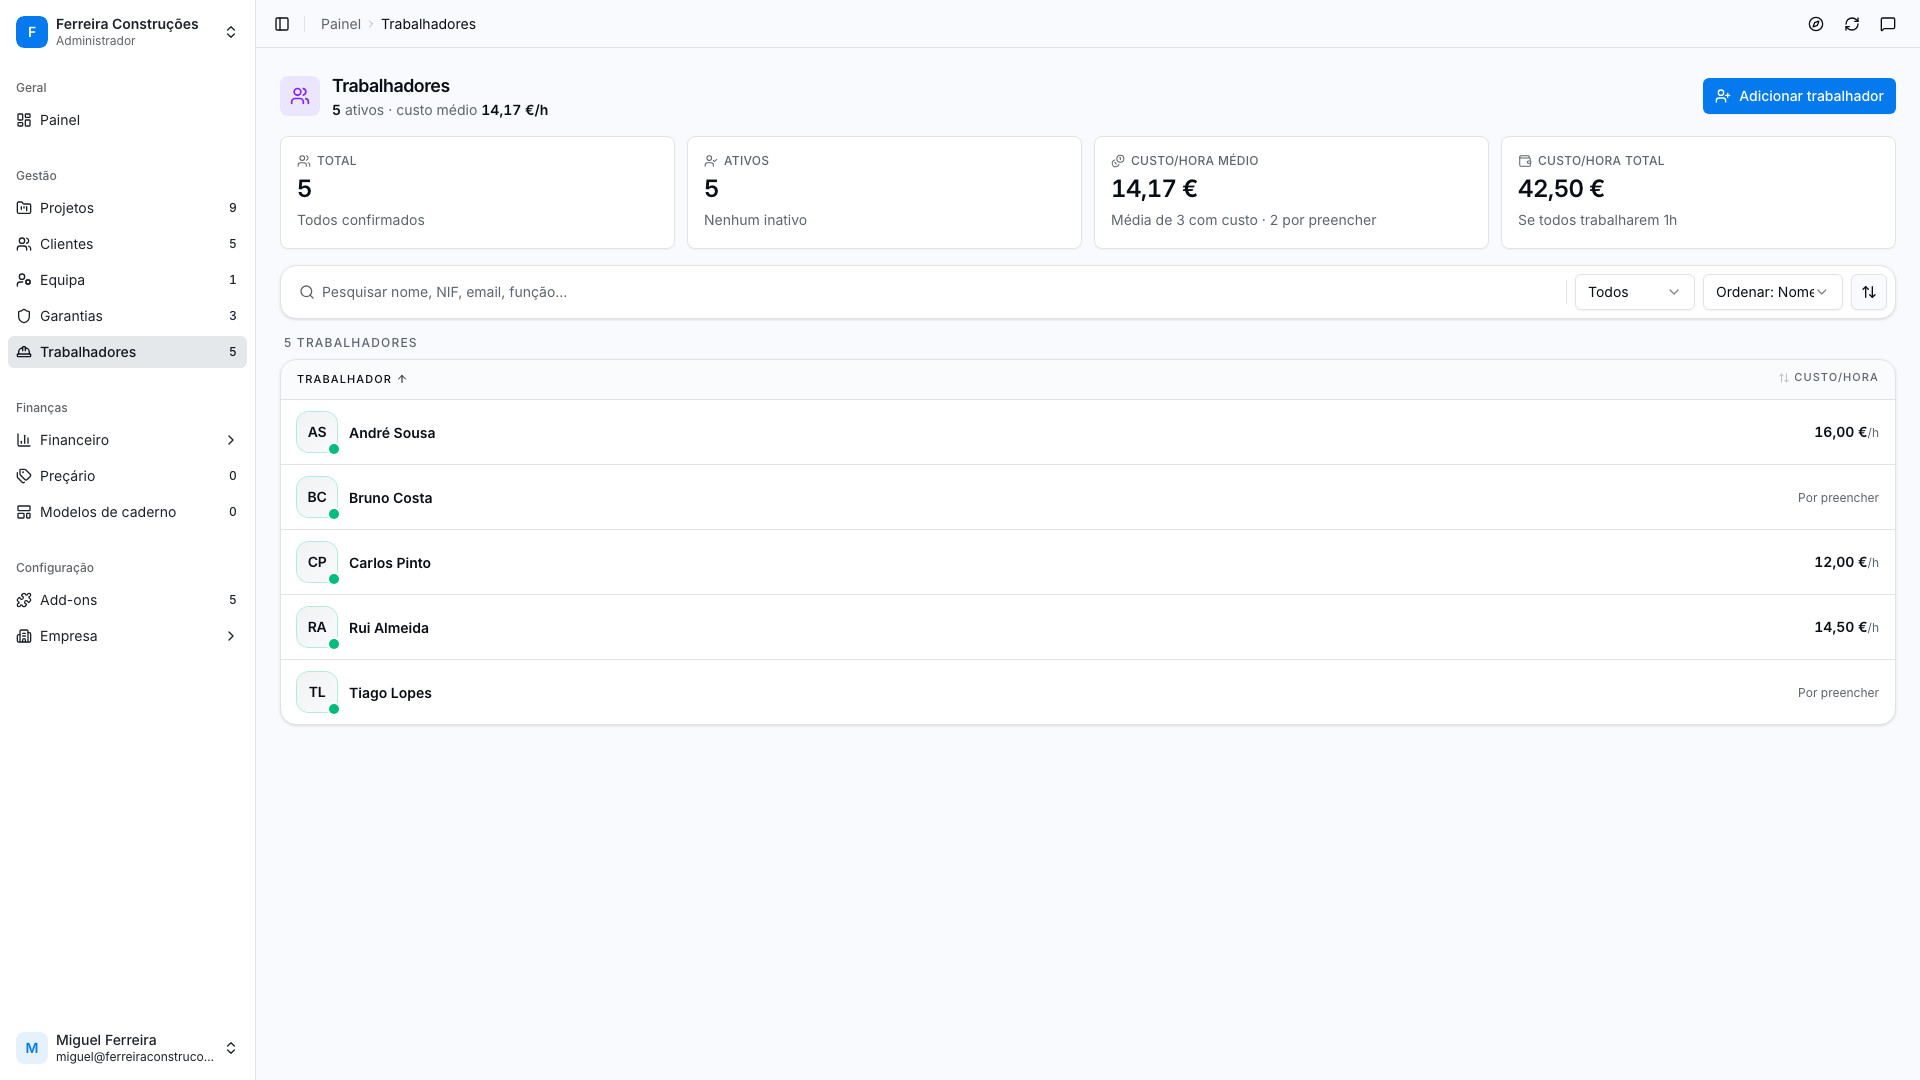Viewport: 1920px width, 1080px height.
Task: Click the CP avatar for Carlos Pinto
Action: click(317, 562)
